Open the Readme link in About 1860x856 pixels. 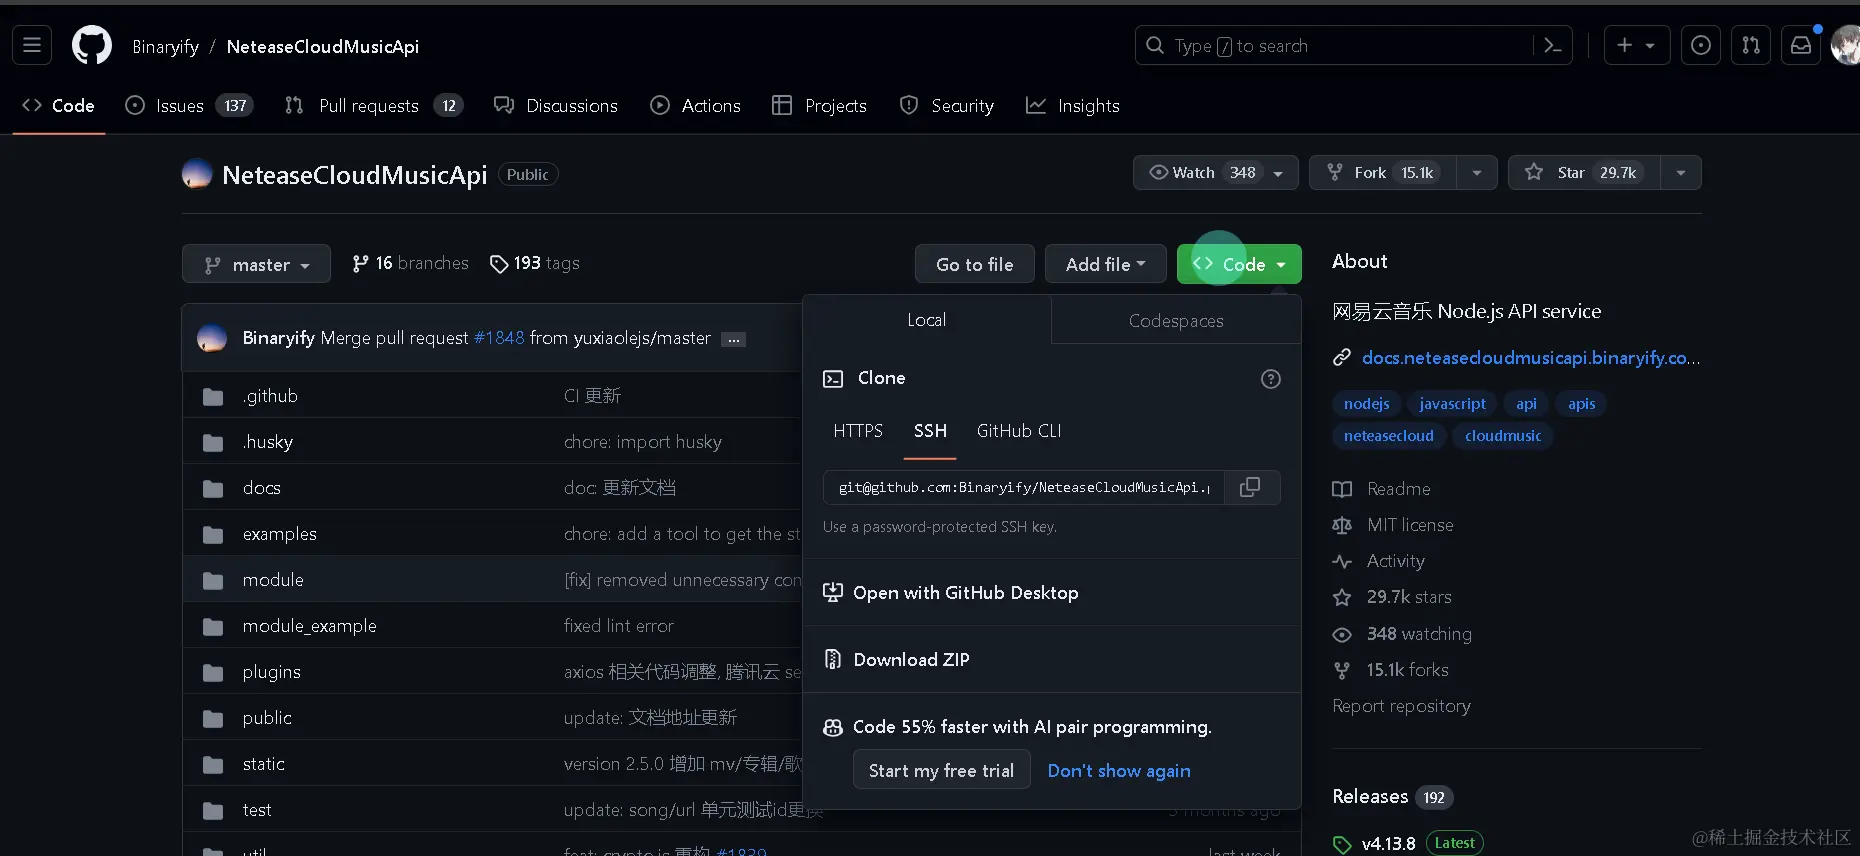click(x=1382, y=489)
